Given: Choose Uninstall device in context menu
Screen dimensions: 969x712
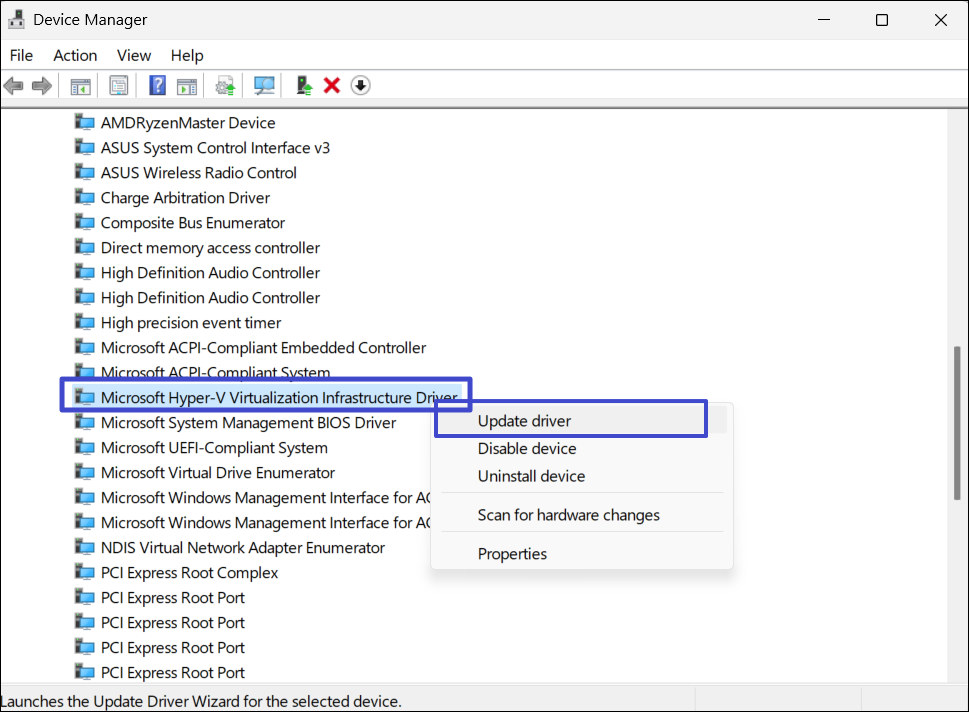Looking at the screenshot, I should coord(531,476).
